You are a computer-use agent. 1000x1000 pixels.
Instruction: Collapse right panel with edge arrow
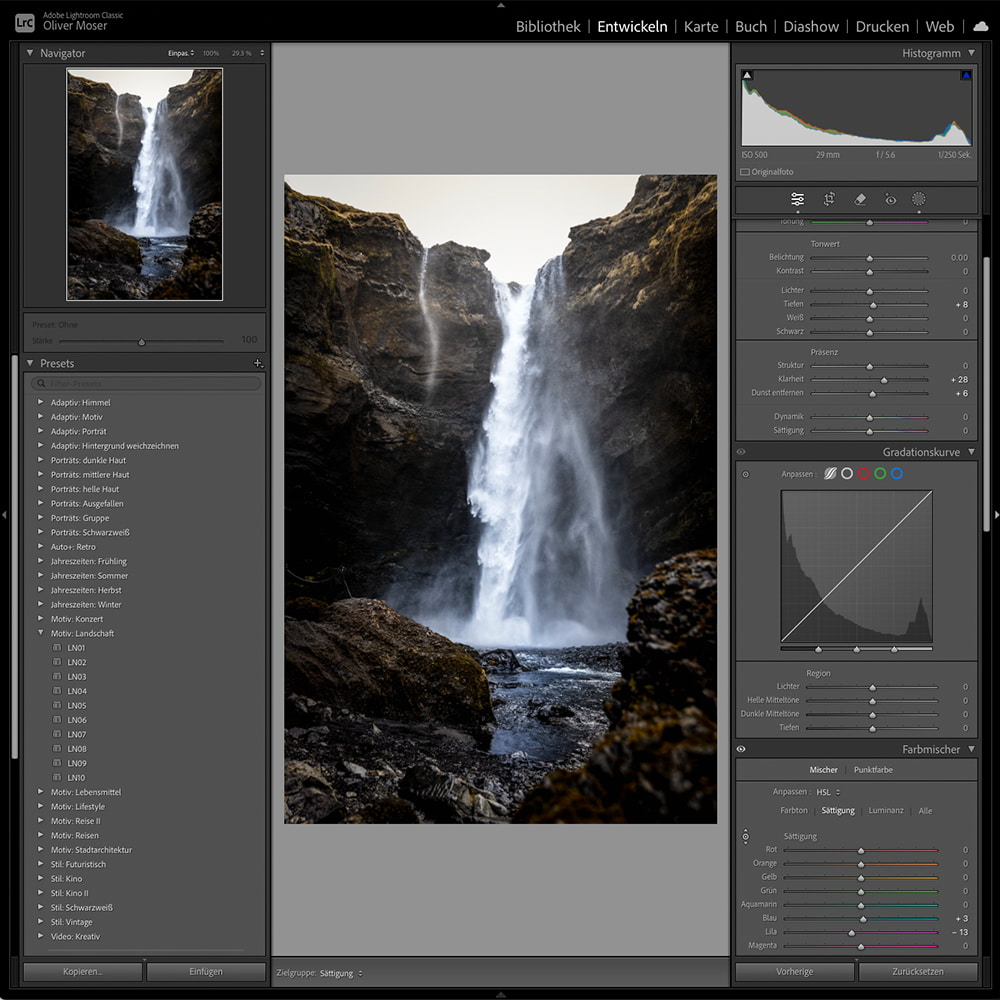pos(996,514)
